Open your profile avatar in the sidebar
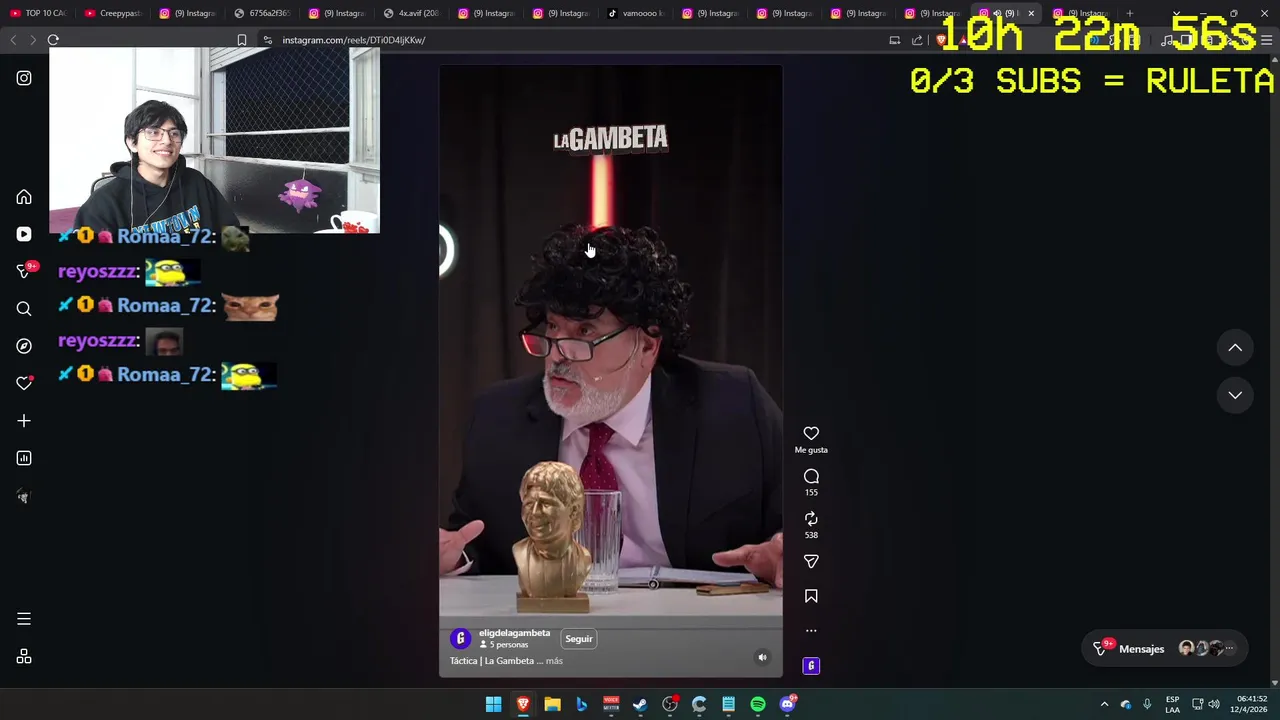The image size is (1280, 720). (24, 496)
